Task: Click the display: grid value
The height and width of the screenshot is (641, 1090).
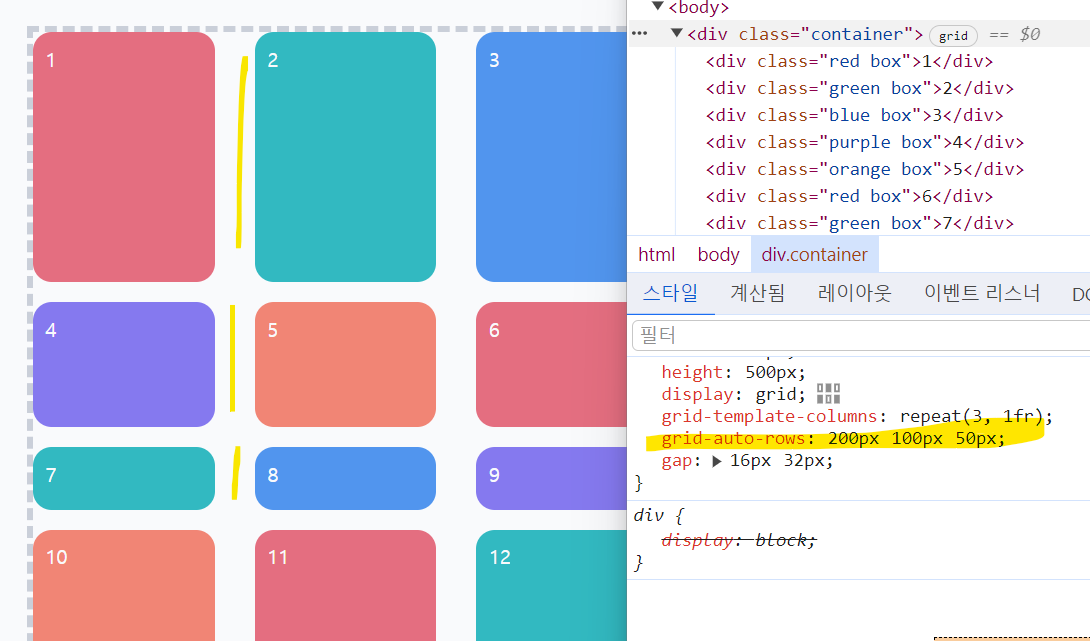Action: tap(776, 394)
